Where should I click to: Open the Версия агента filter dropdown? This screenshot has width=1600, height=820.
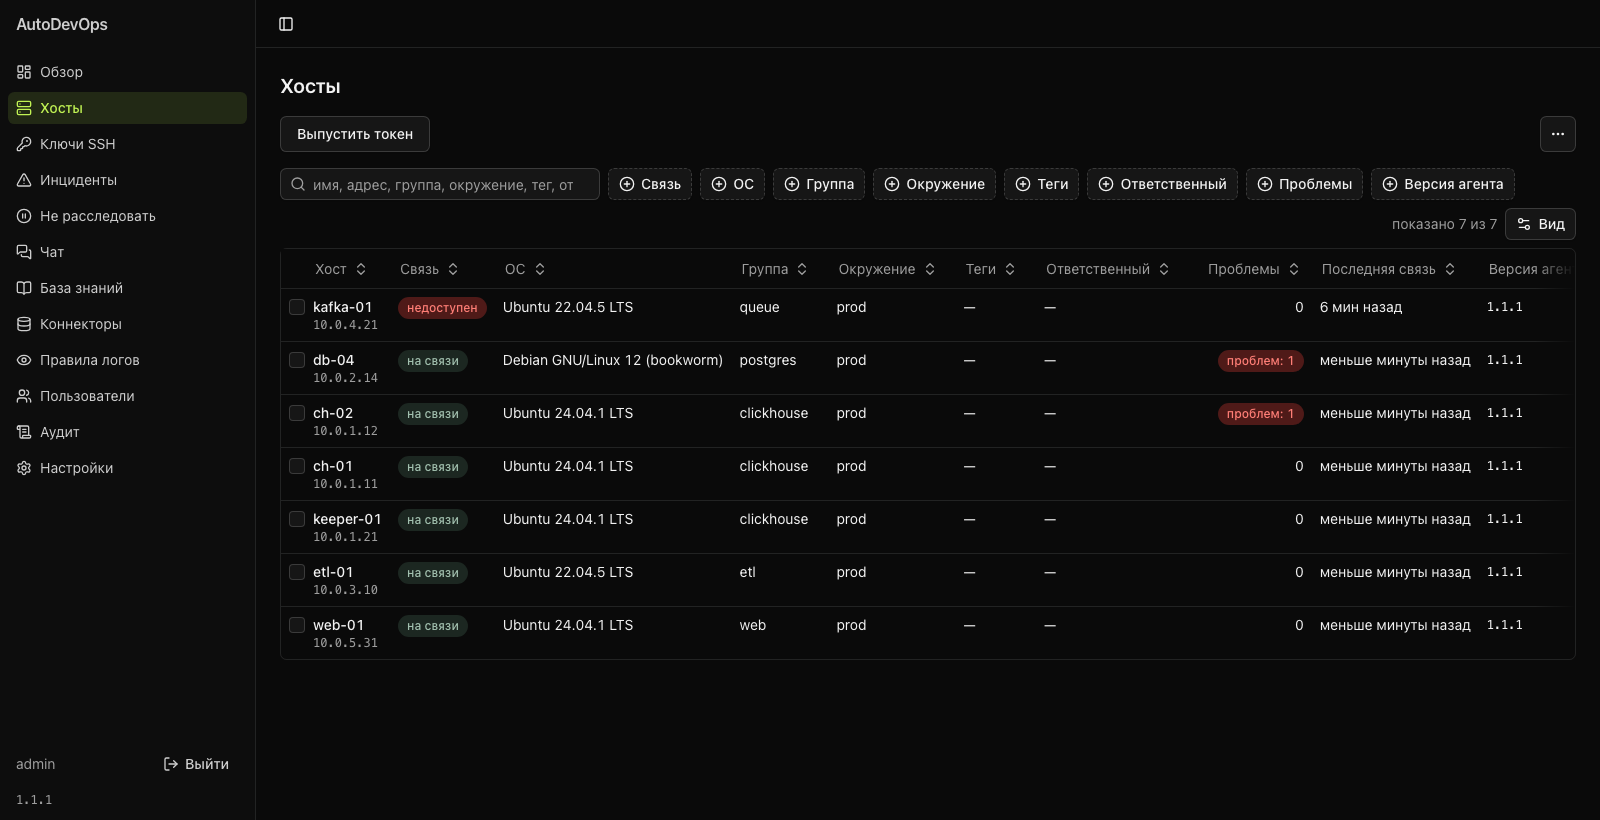click(x=1443, y=184)
